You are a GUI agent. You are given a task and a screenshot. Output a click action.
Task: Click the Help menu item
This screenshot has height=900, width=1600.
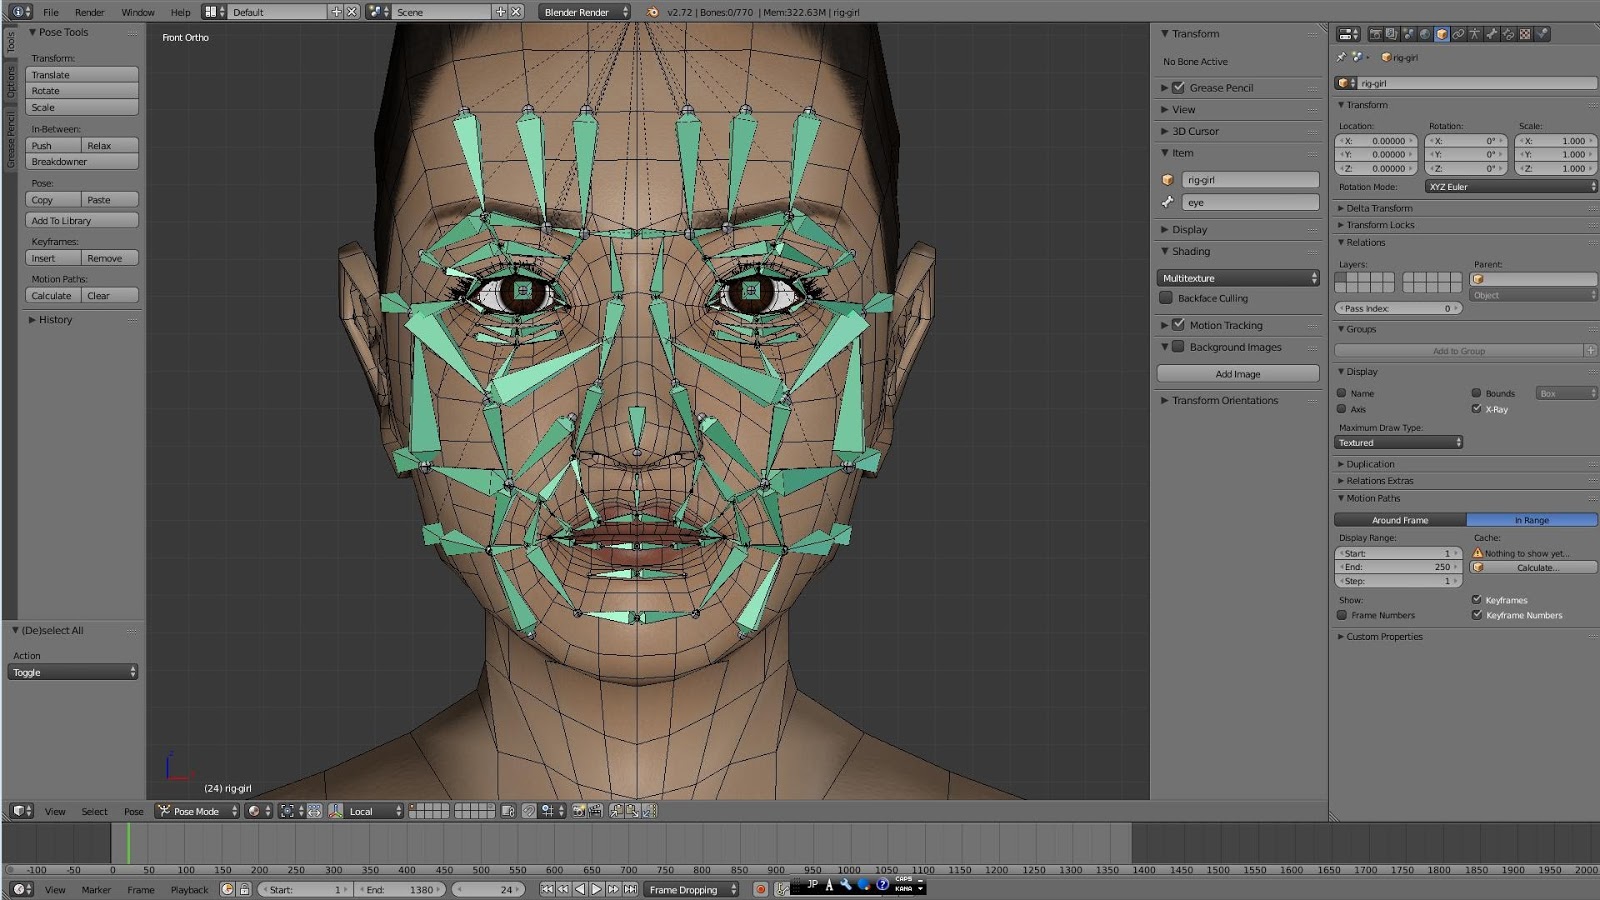click(x=179, y=12)
